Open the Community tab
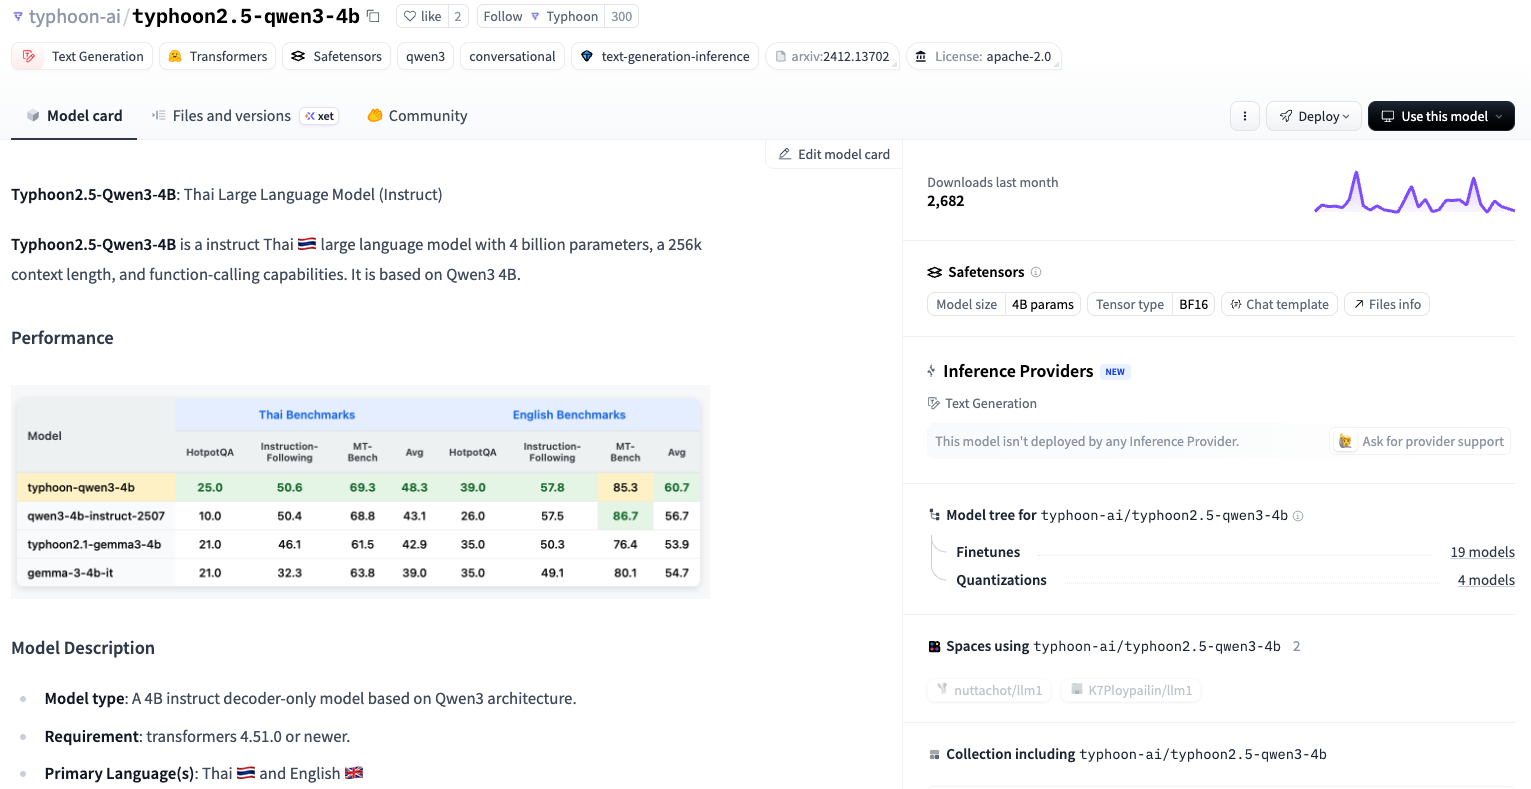This screenshot has width=1531, height=789. (x=417, y=116)
